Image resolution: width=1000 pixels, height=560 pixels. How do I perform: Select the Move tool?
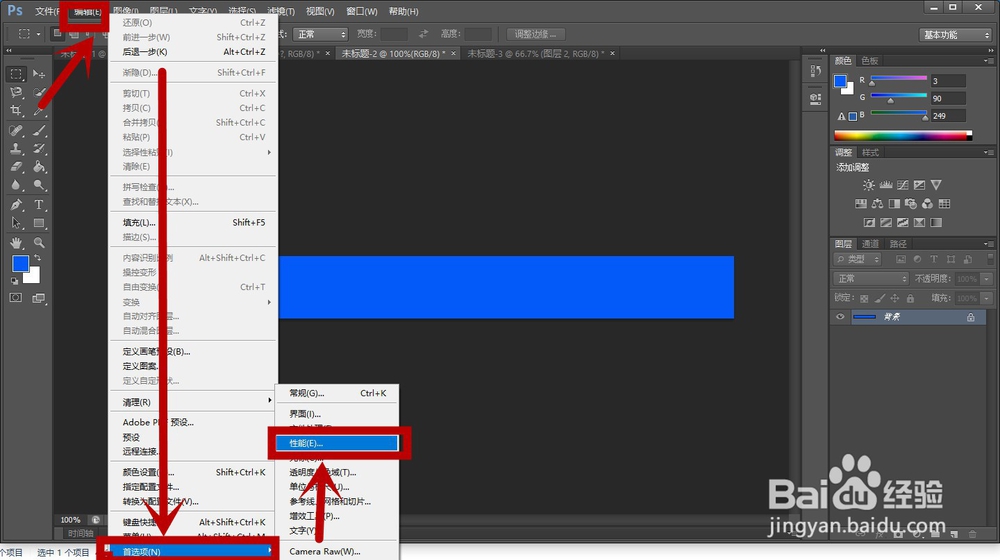tap(39, 74)
